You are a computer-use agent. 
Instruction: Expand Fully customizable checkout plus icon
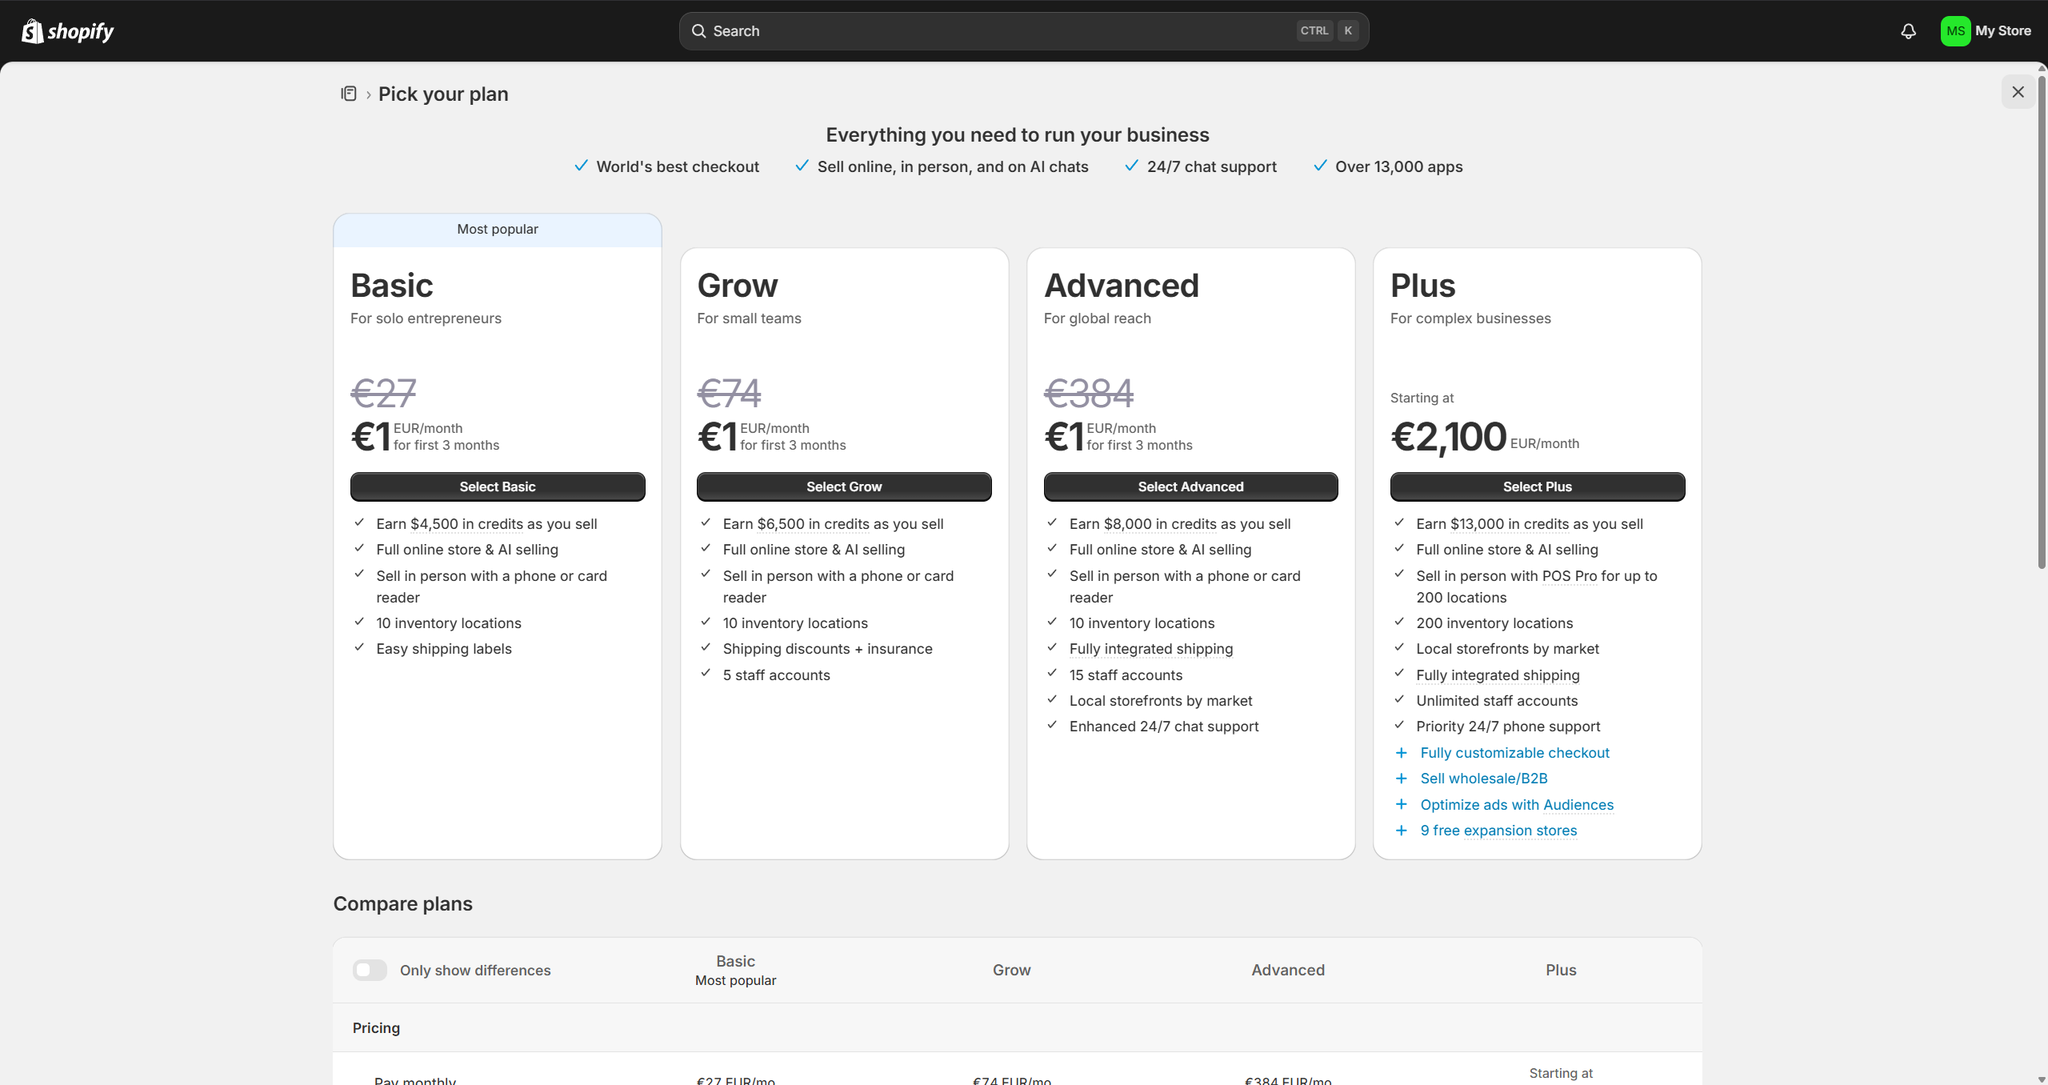pyautogui.click(x=1401, y=753)
